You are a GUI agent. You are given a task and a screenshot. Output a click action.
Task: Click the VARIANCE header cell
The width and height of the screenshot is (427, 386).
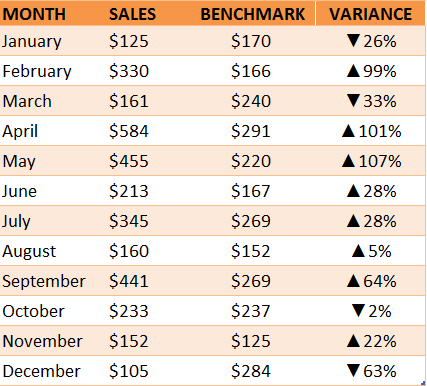coord(370,13)
